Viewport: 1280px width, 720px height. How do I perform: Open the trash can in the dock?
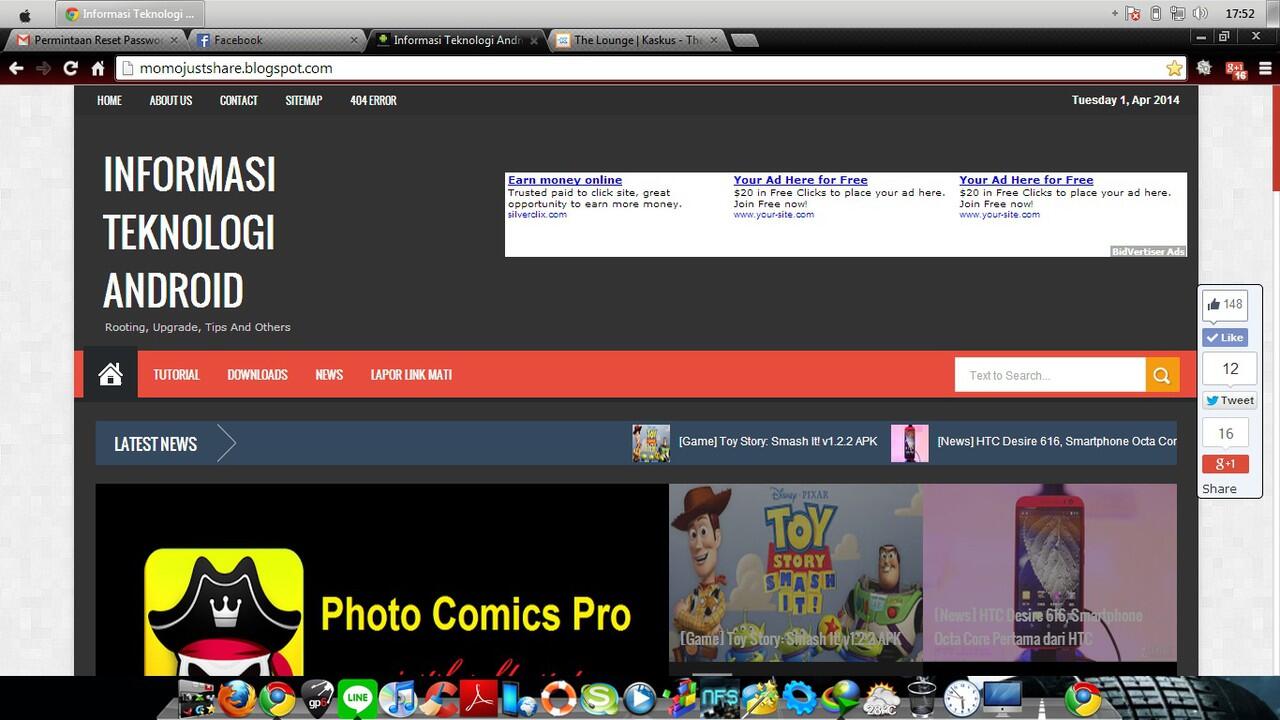(921, 697)
